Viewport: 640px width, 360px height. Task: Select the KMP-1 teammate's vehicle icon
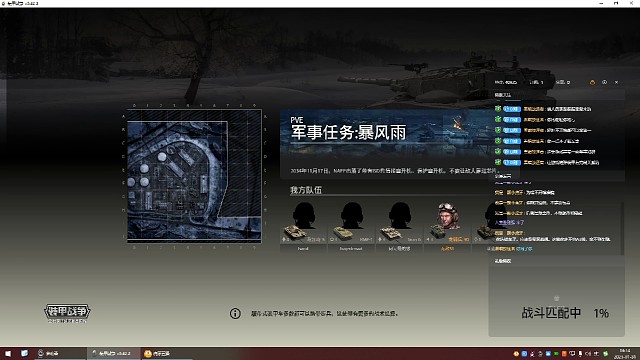[342, 233]
